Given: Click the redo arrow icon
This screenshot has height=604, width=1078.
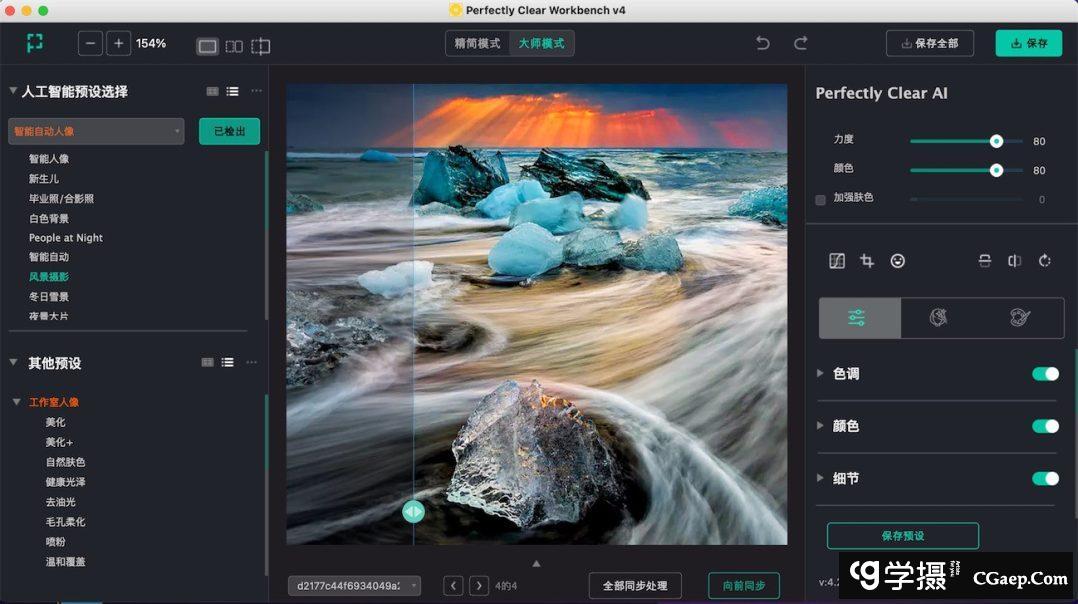Looking at the screenshot, I should click(800, 43).
